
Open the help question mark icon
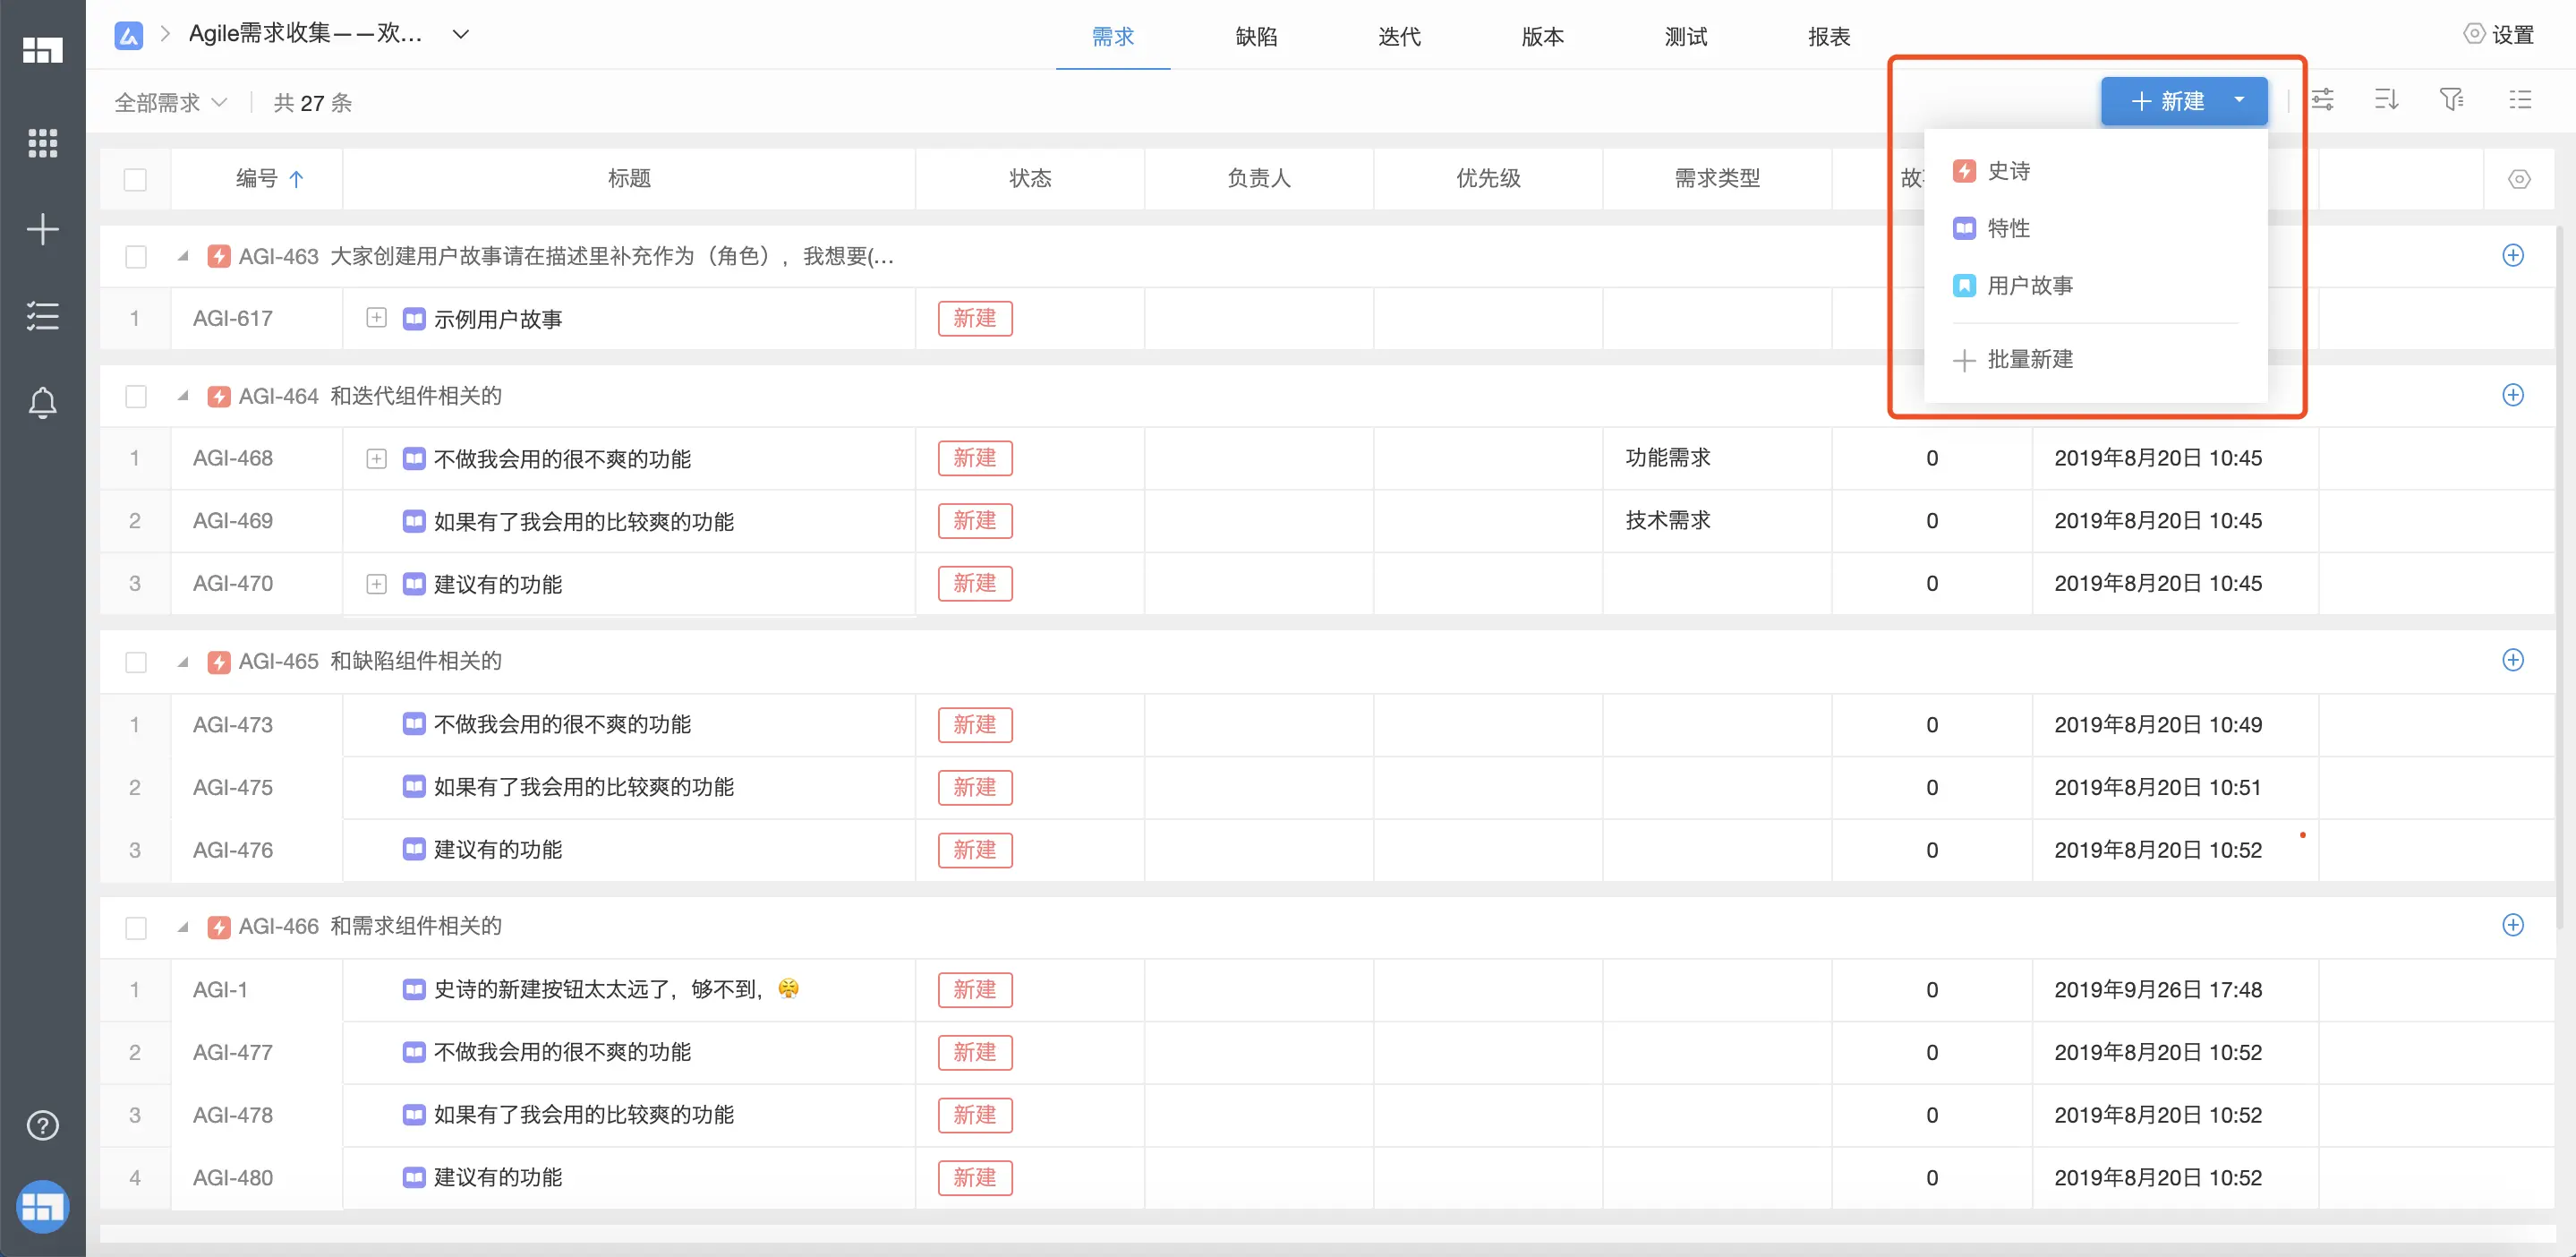[42, 1126]
